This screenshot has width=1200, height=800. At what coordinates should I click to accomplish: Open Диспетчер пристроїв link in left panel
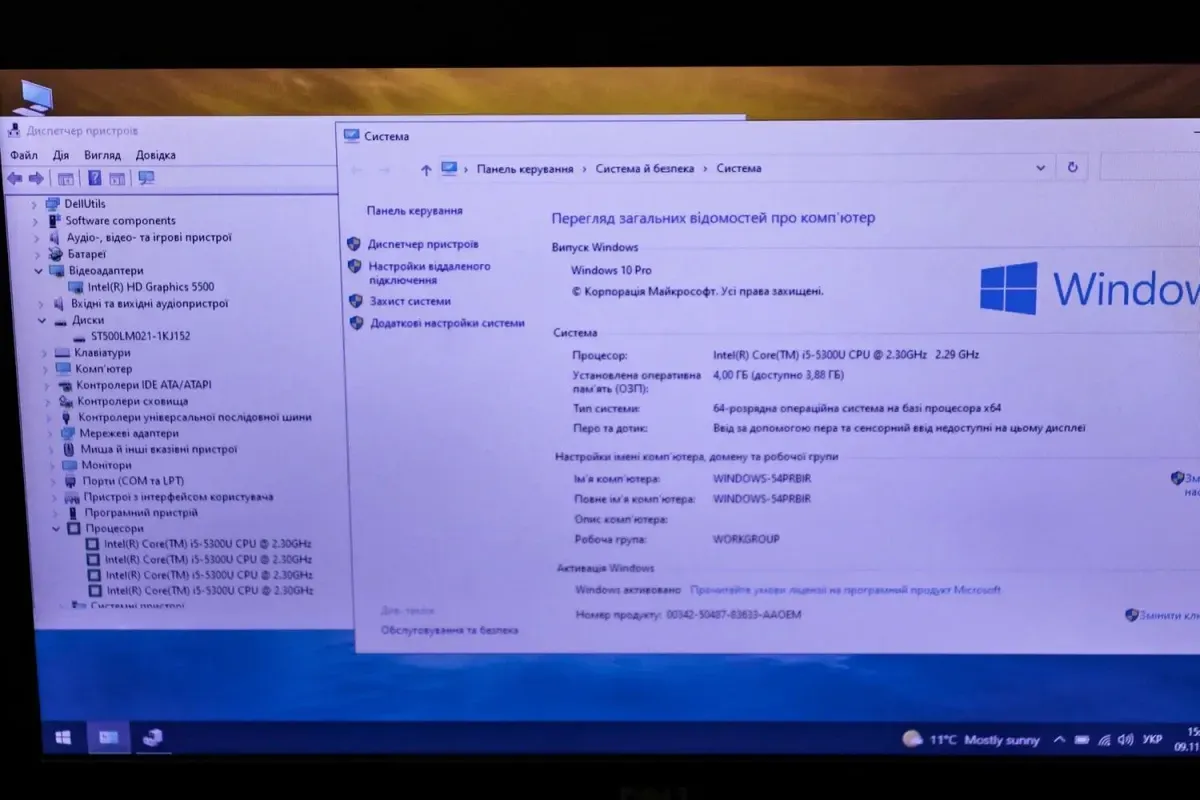(422, 244)
